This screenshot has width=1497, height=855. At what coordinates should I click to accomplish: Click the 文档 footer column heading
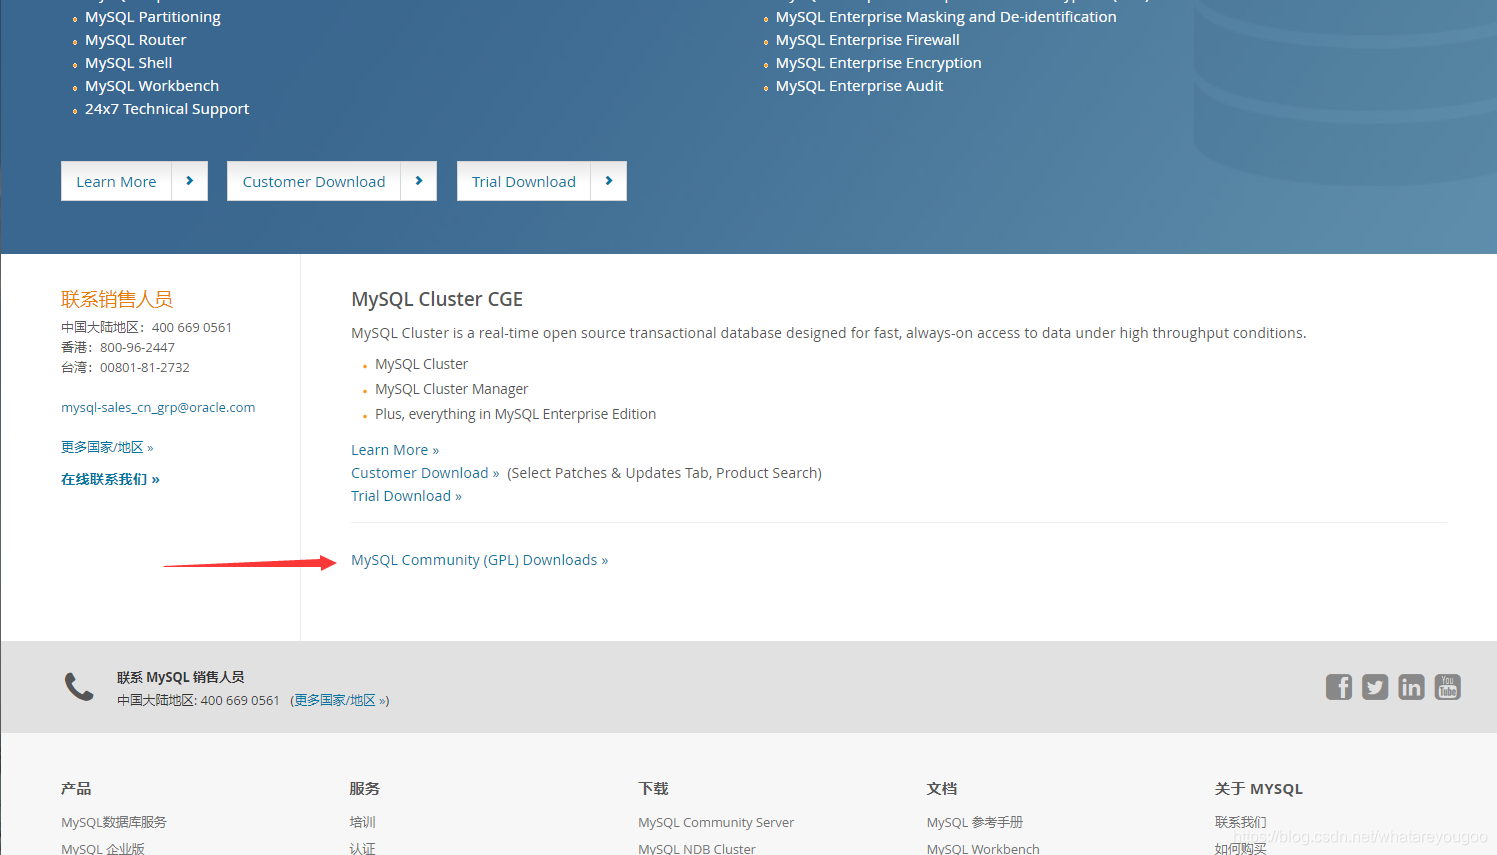[x=942, y=789]
